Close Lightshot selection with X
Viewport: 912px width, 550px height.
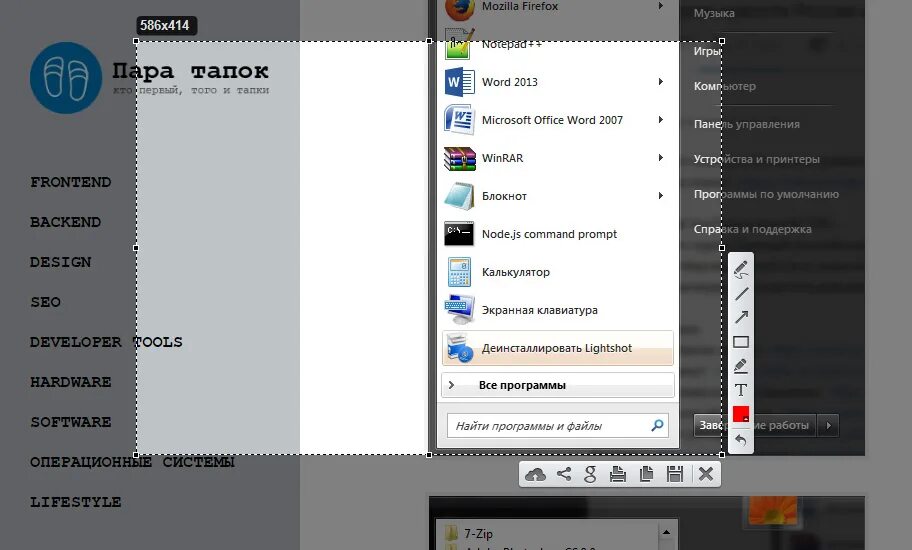[706, 474]
